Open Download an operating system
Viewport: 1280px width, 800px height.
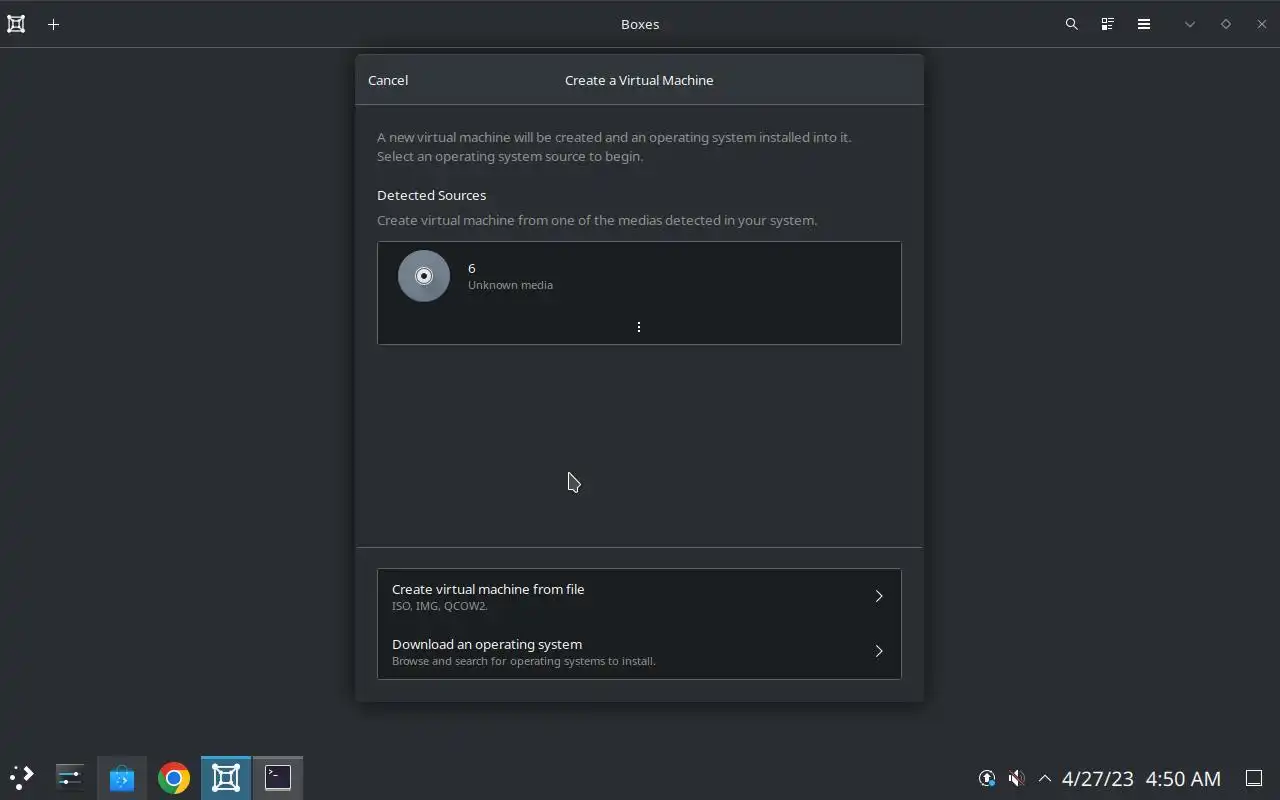coord(639,651)
